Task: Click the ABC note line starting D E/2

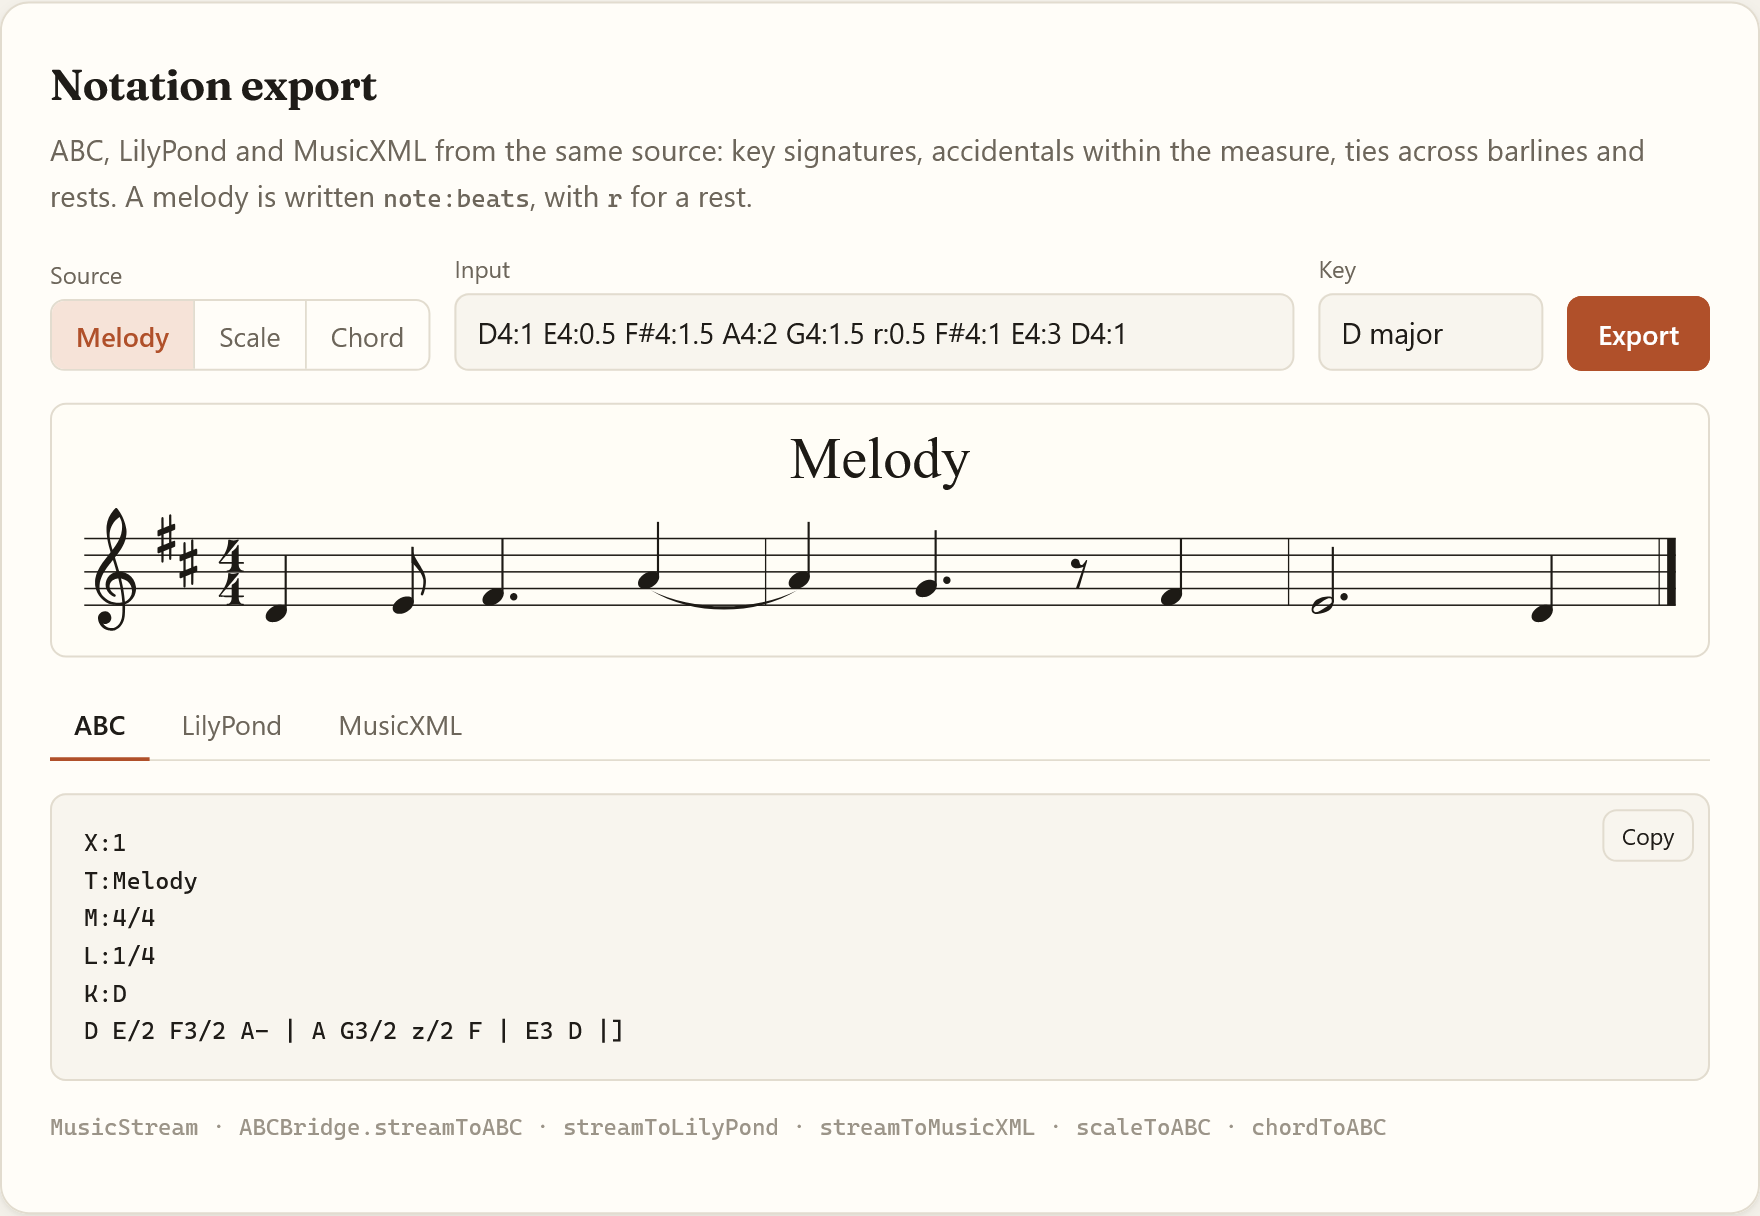Action: click(x=354, y=1031)
